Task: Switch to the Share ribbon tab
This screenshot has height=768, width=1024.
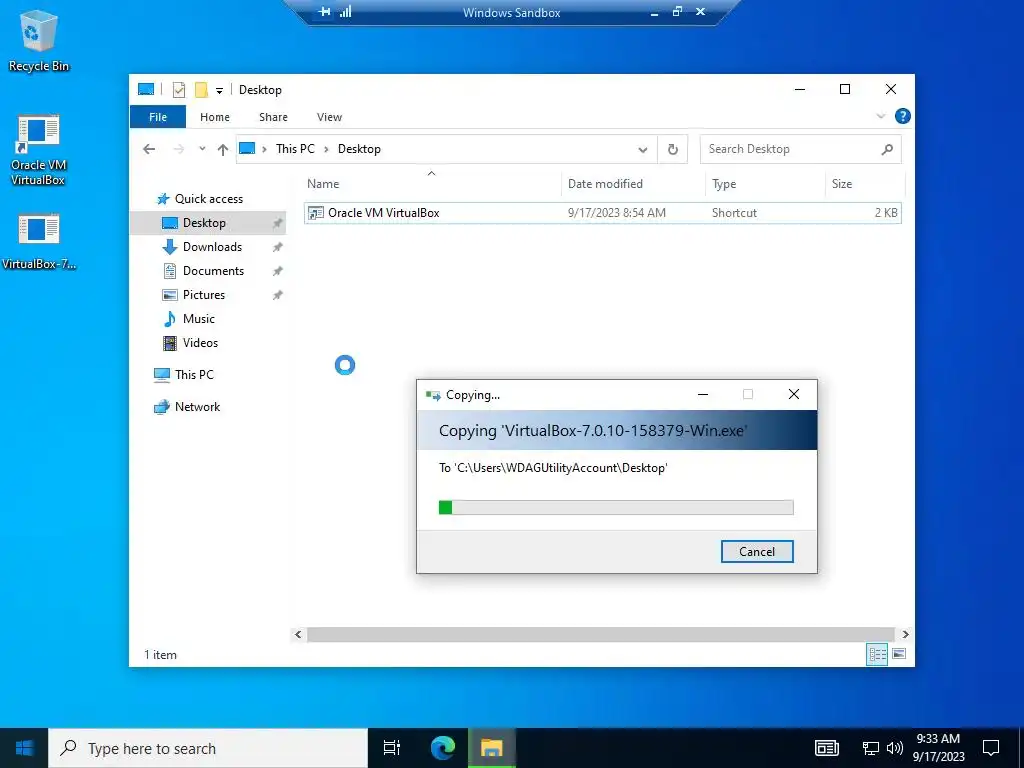Action: pos(273,117)
